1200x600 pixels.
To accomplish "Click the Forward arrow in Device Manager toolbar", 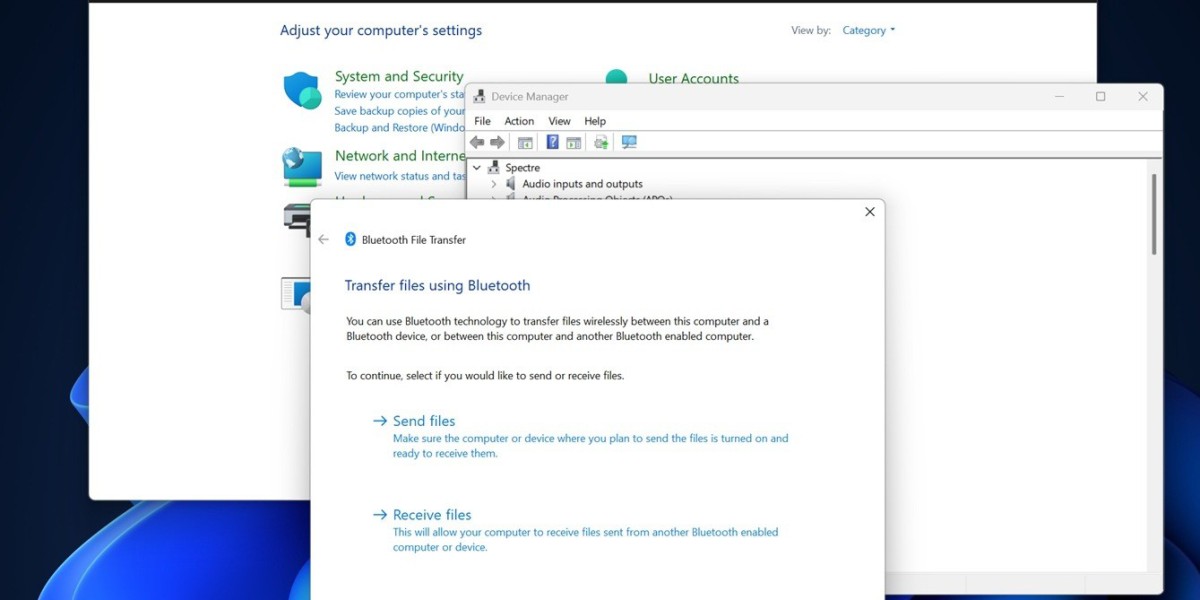I will (x=497, y=142).
